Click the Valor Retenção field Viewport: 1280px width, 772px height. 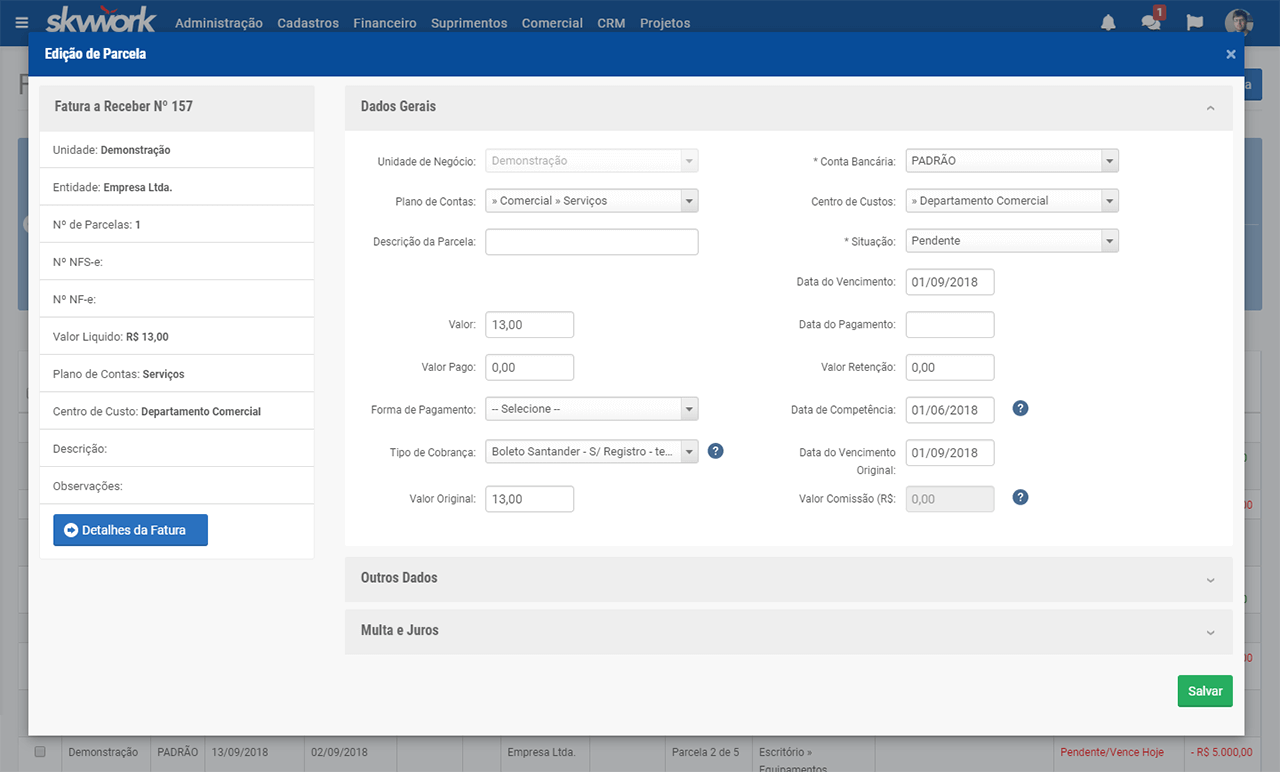(950, 367)
